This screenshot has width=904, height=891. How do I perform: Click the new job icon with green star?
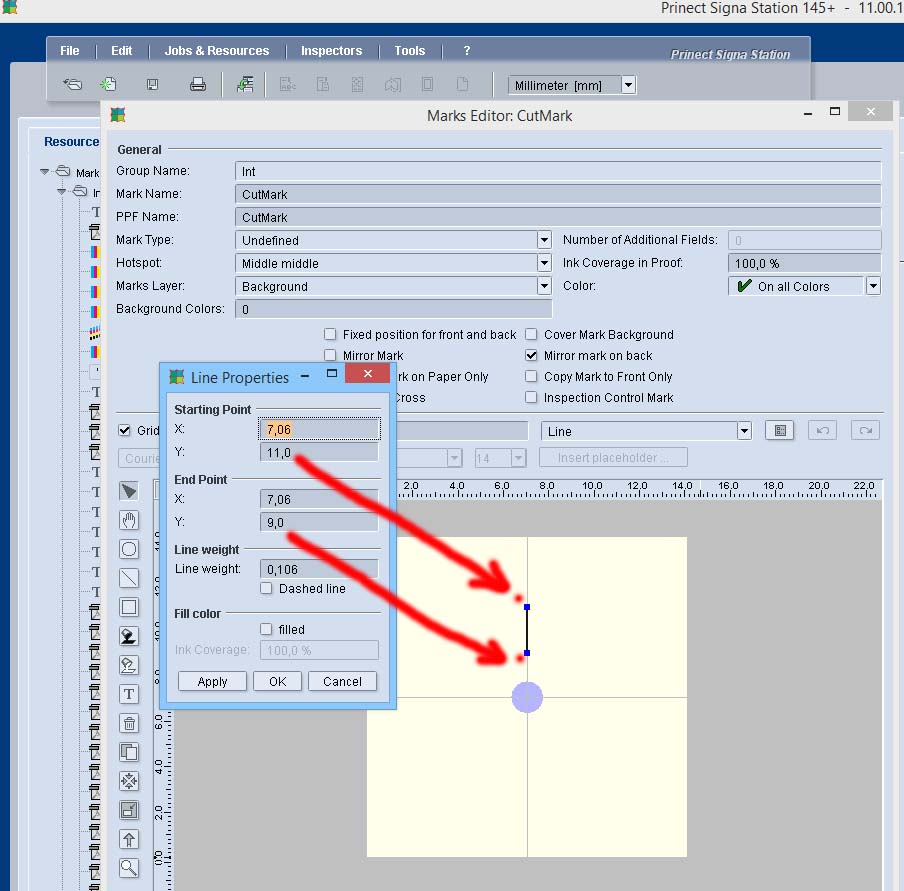pos(108,85)
